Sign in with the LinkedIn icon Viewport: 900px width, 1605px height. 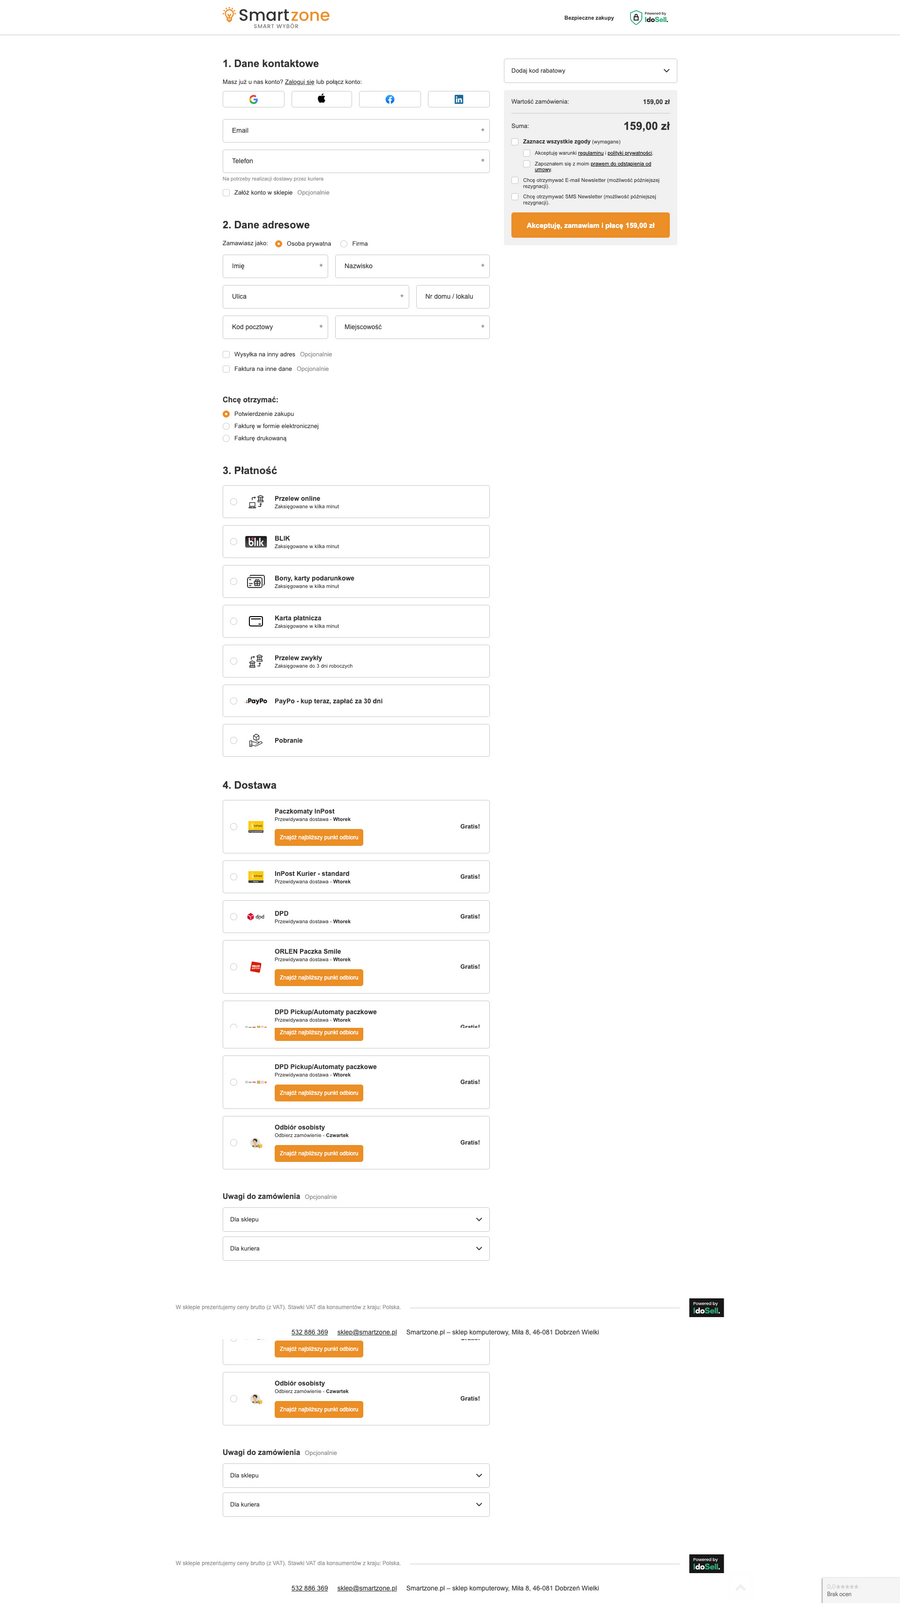coord(459,99)
